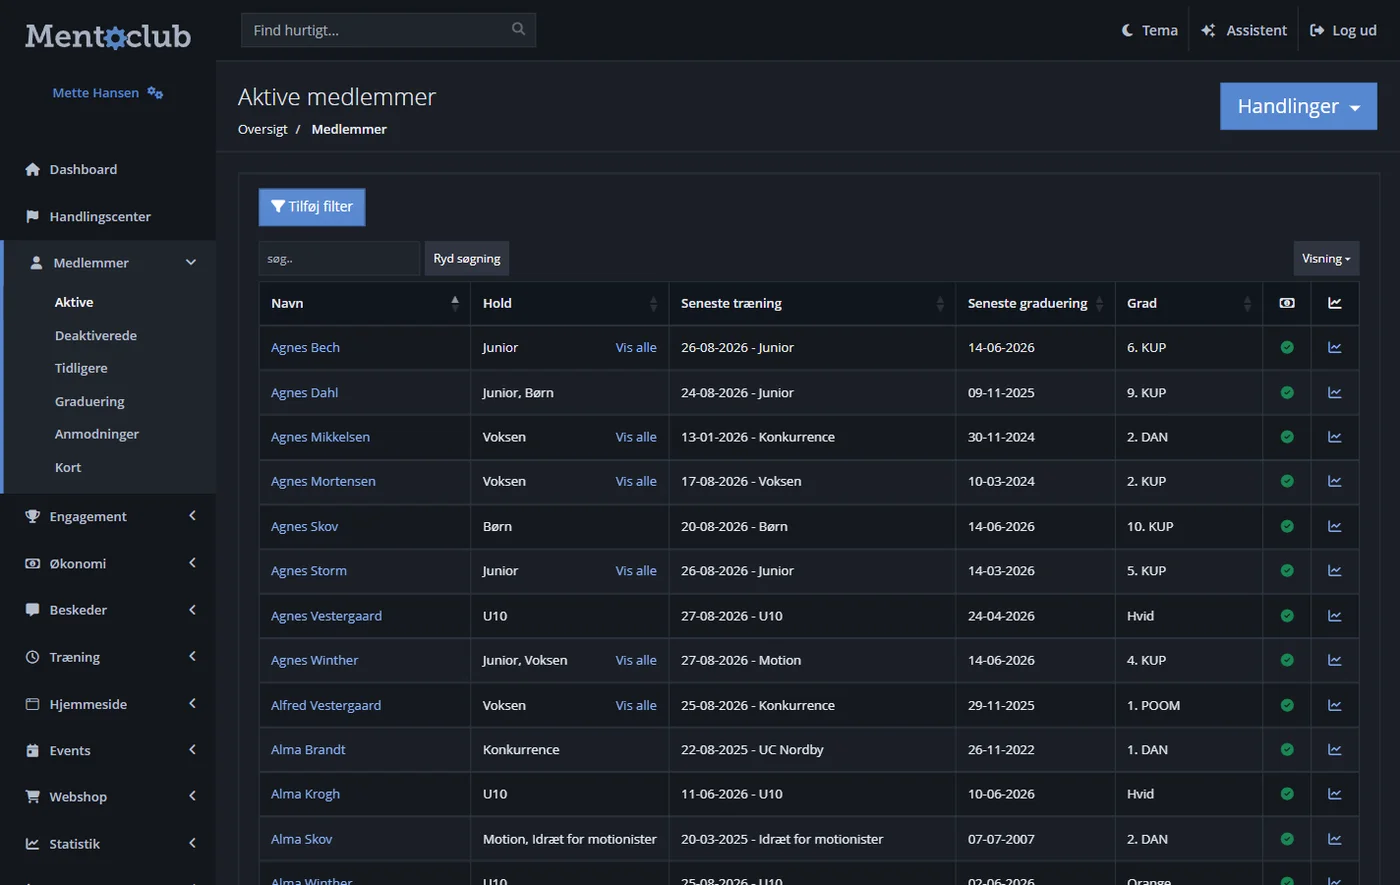
Task: Open statistics chart icon for Agnes Bech
Action: (1334, 347)
